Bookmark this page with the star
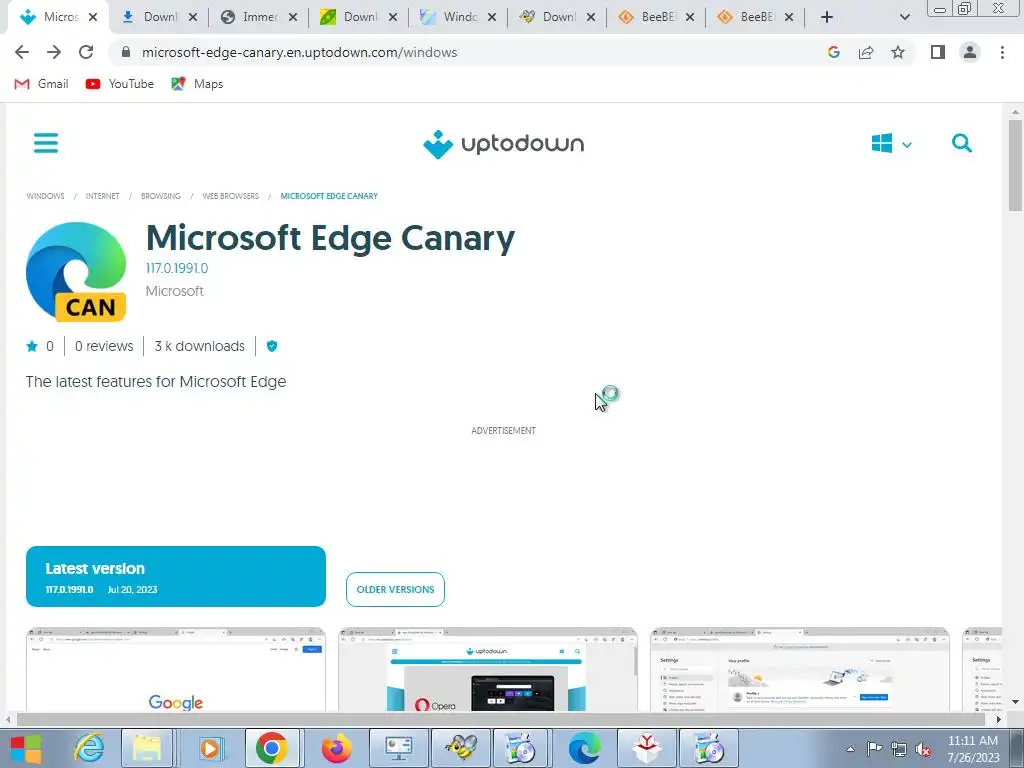This screenshot has width=1024, height=768. pos(898,52)
